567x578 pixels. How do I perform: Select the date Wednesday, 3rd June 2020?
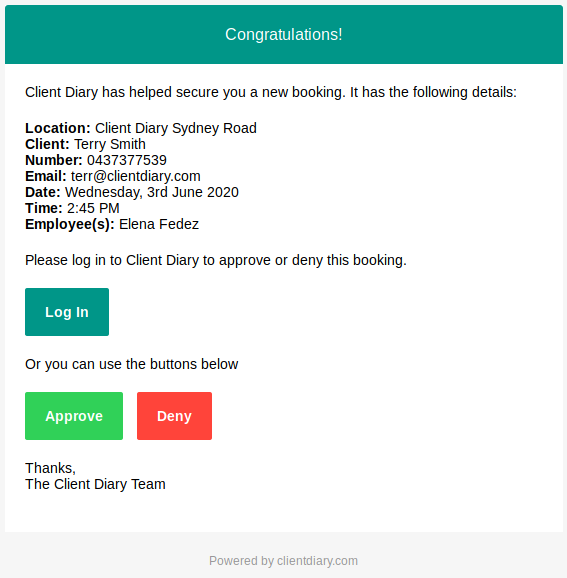(x=152, y=192)
